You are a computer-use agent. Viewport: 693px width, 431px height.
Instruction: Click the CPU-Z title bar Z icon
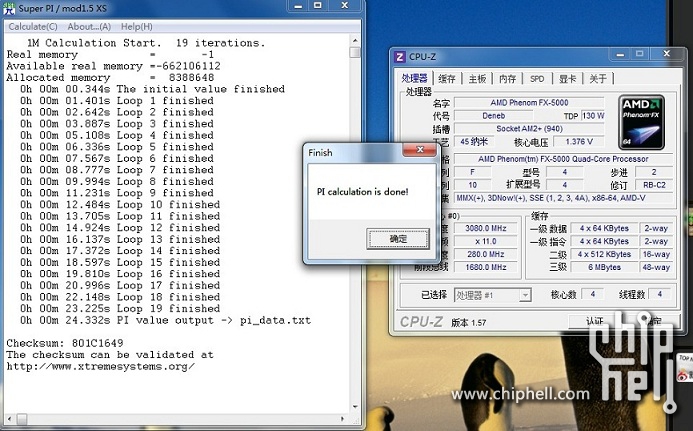pos(400,57)
